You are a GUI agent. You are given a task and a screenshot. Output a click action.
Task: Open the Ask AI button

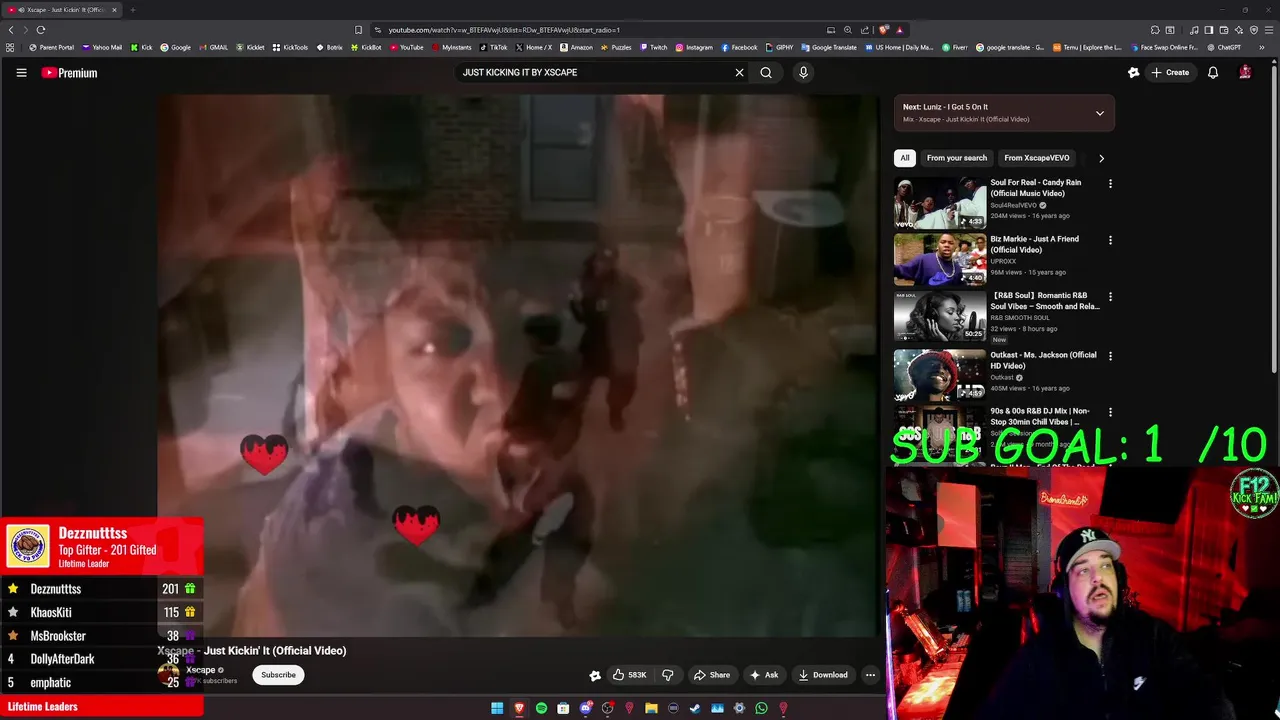click(764, 675)
